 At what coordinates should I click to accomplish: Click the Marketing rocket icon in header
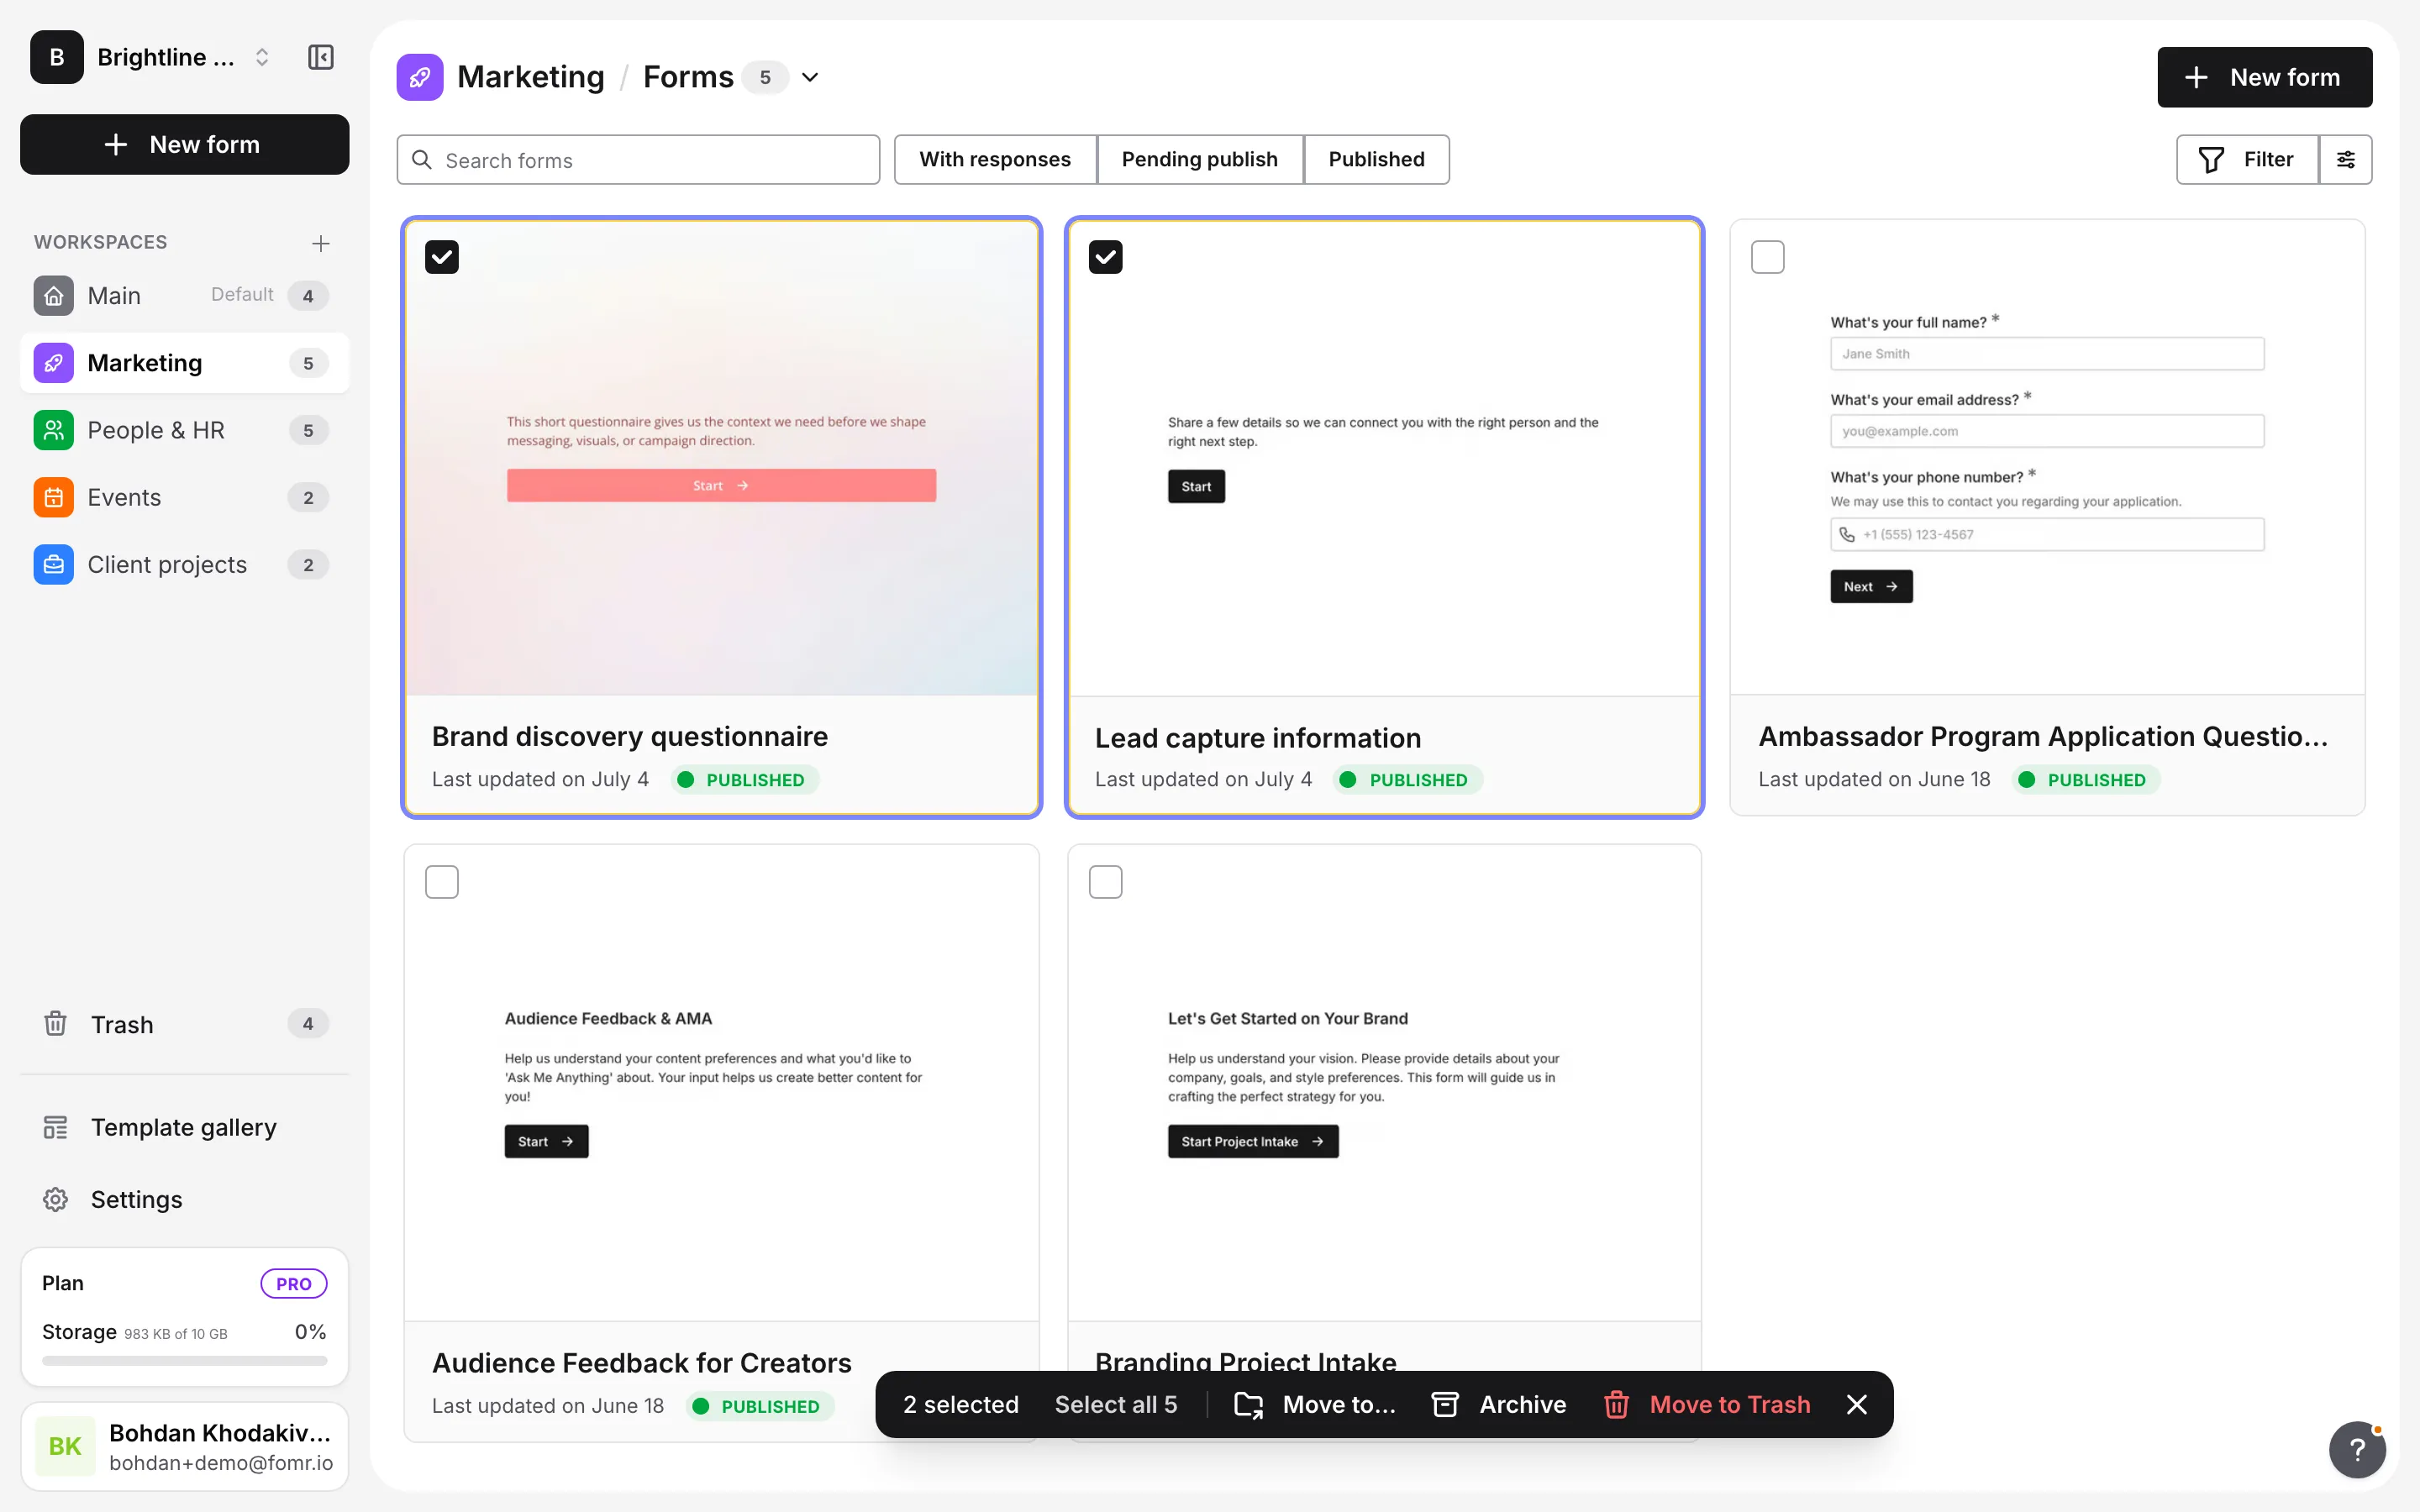click(420, 77)
